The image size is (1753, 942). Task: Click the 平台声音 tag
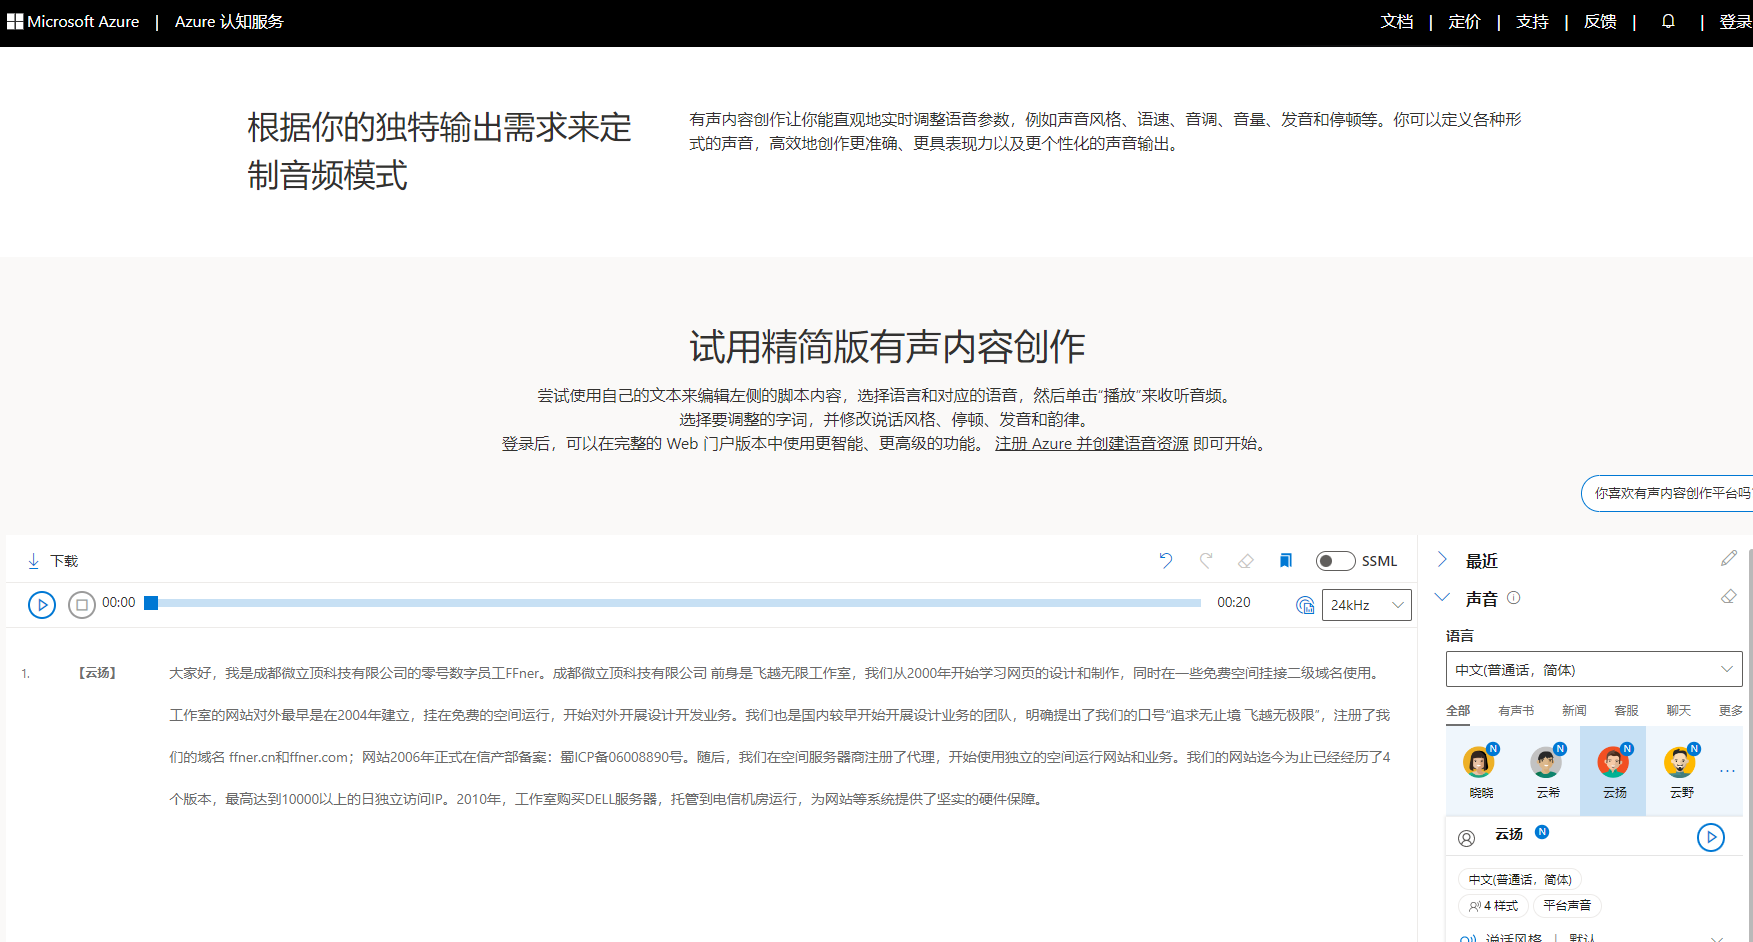click(x=1567, y=905)
